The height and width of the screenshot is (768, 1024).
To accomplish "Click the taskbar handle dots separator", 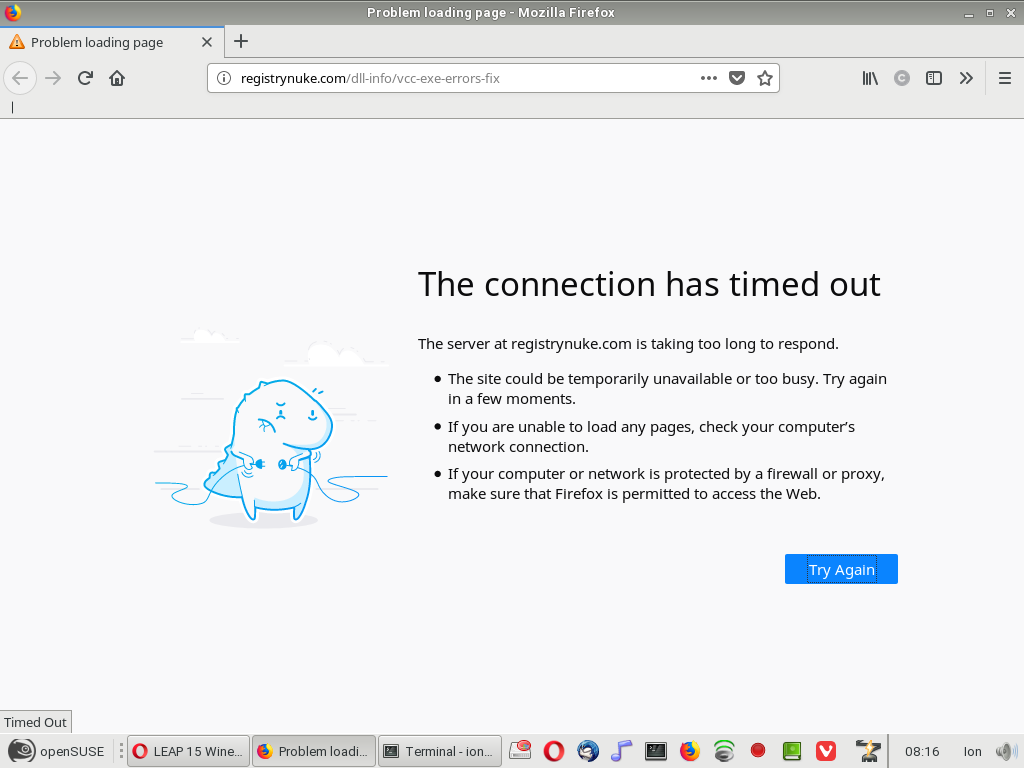I will [120, 751].
